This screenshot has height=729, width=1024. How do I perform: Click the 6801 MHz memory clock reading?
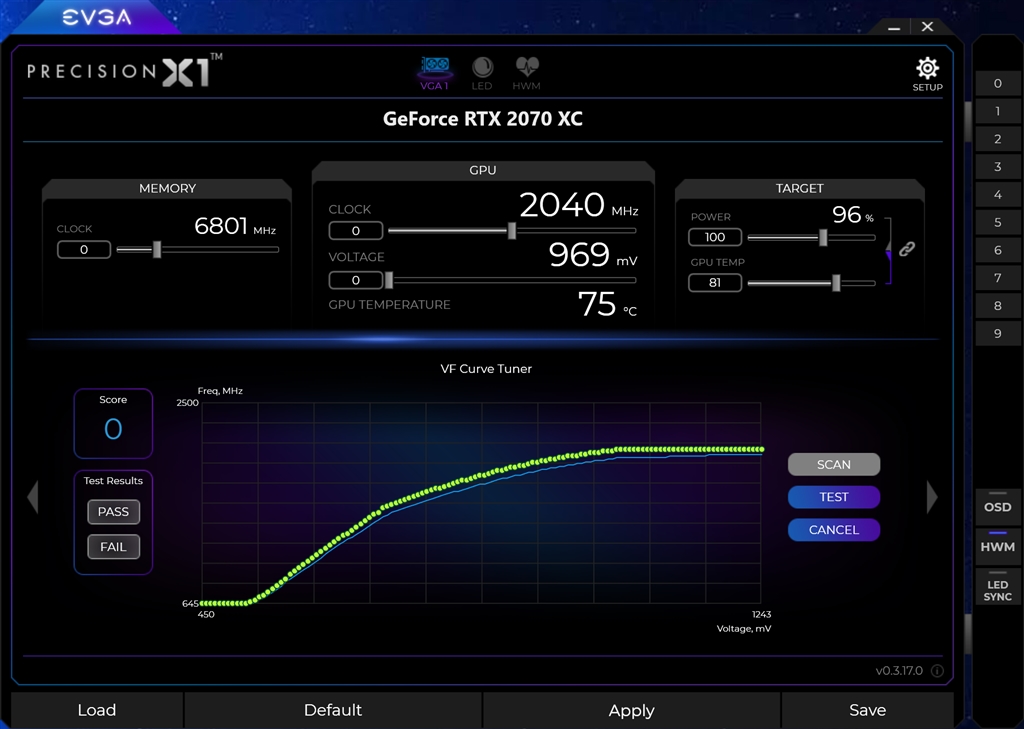coord(235,227)
